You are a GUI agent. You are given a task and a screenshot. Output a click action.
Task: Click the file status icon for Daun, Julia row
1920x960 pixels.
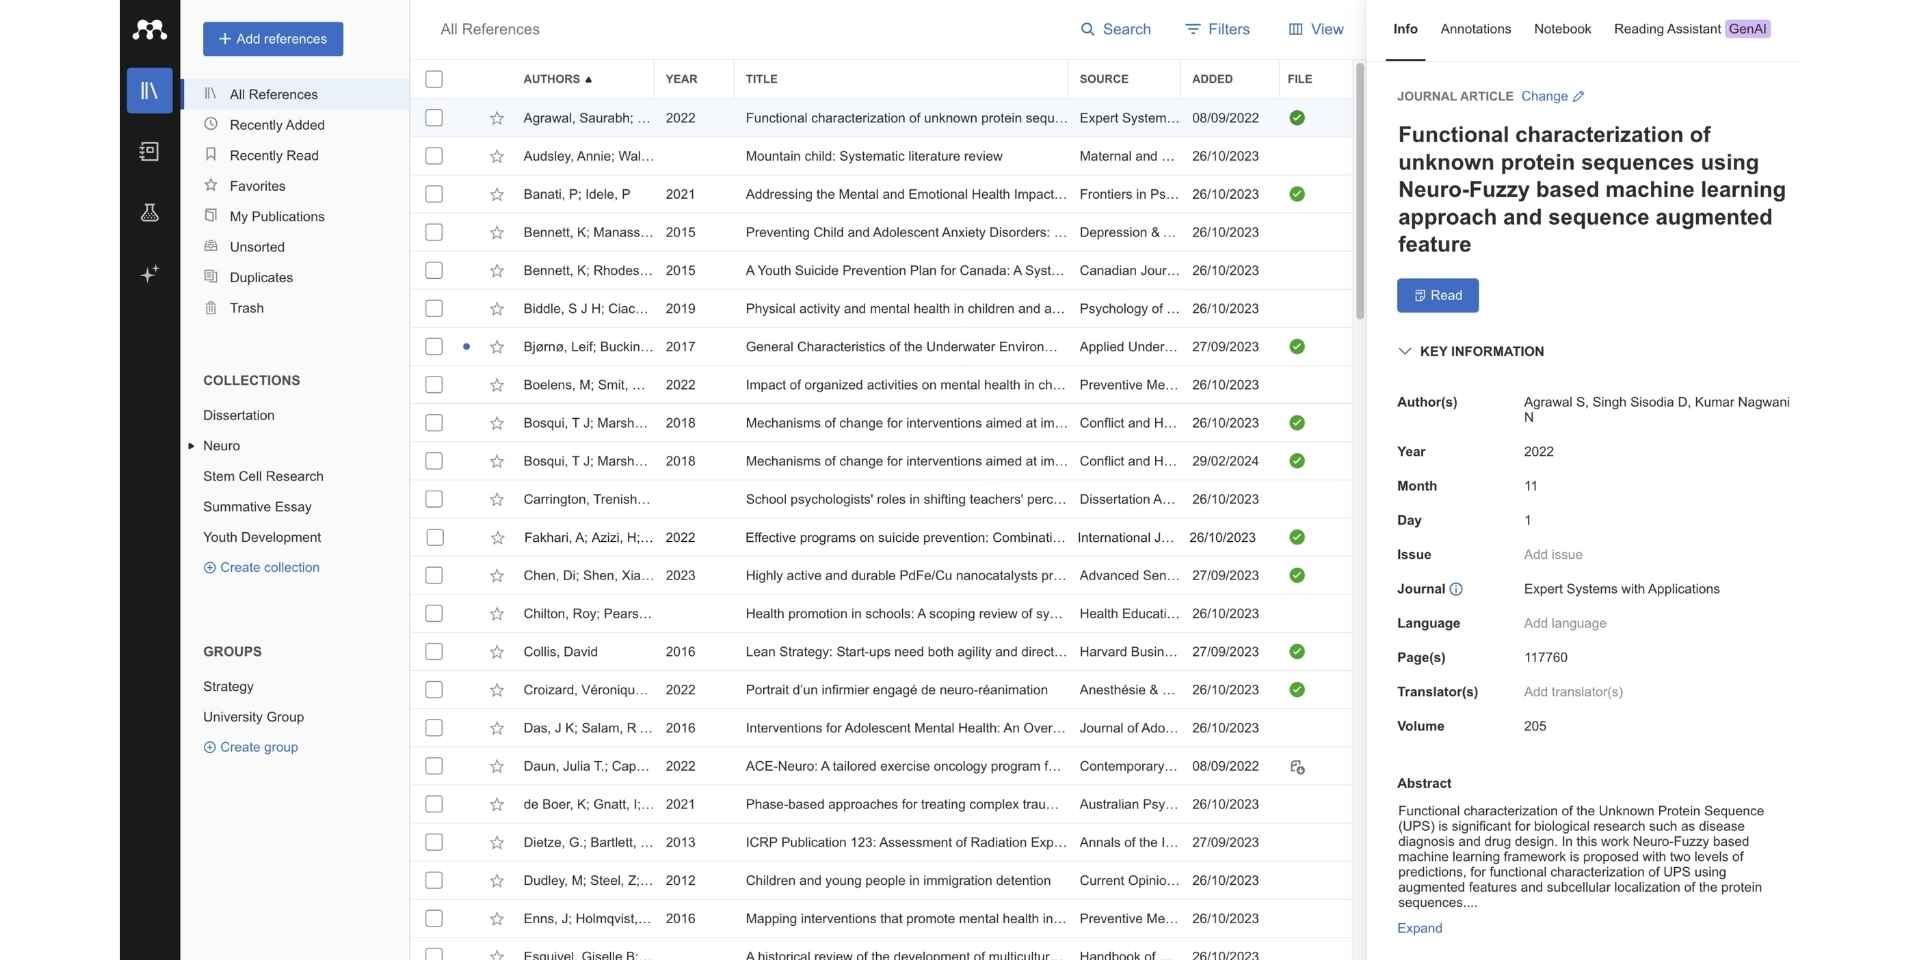pos(1297,767)
